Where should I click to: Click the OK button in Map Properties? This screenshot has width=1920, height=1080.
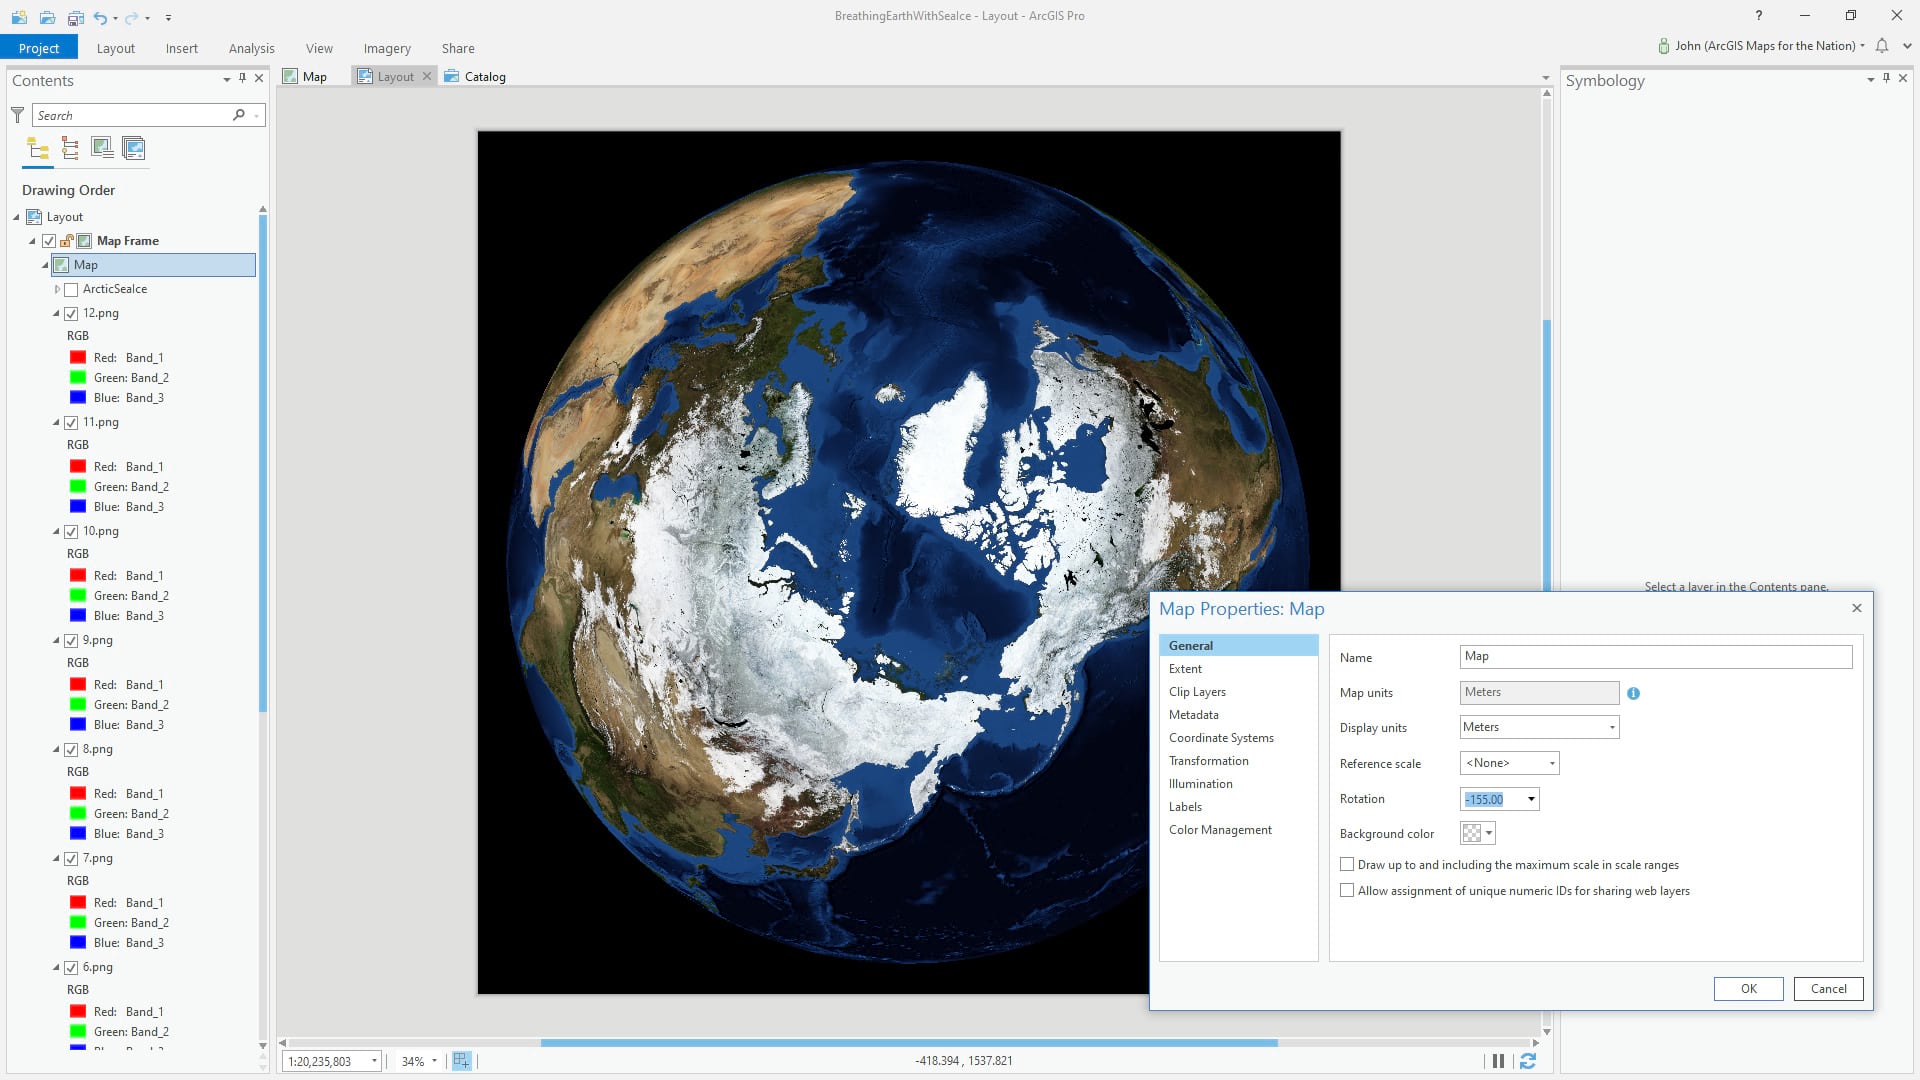pos(1748,989)
